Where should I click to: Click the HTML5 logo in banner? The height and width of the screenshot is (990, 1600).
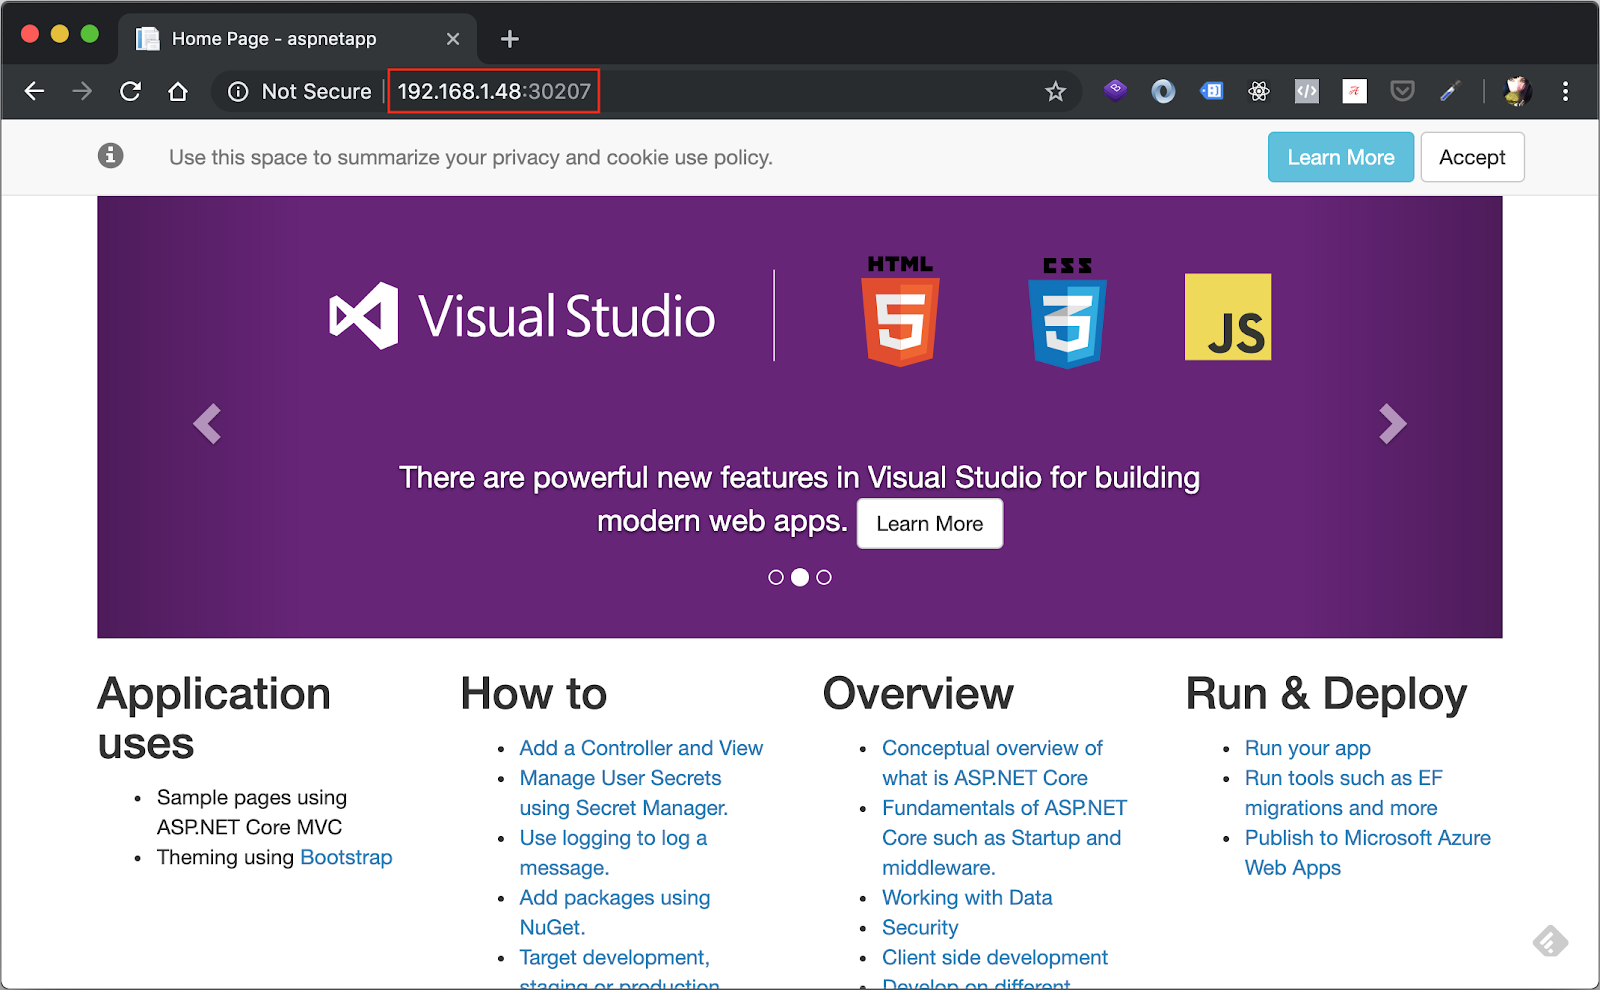(900, 311)
